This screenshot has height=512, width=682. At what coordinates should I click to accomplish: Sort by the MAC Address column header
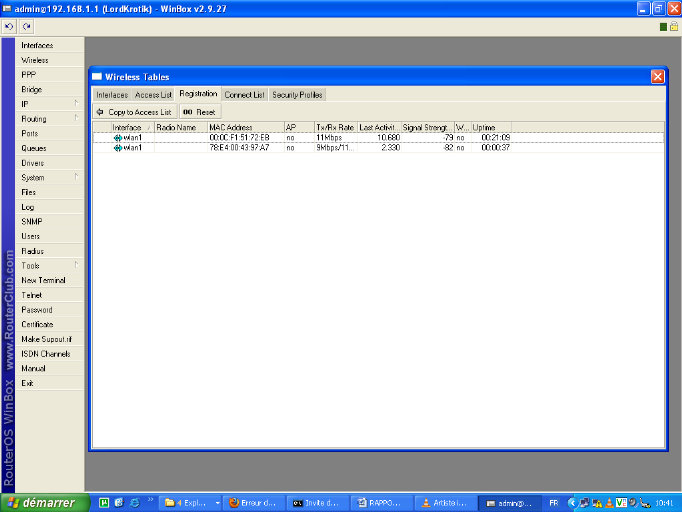point(246,127)
